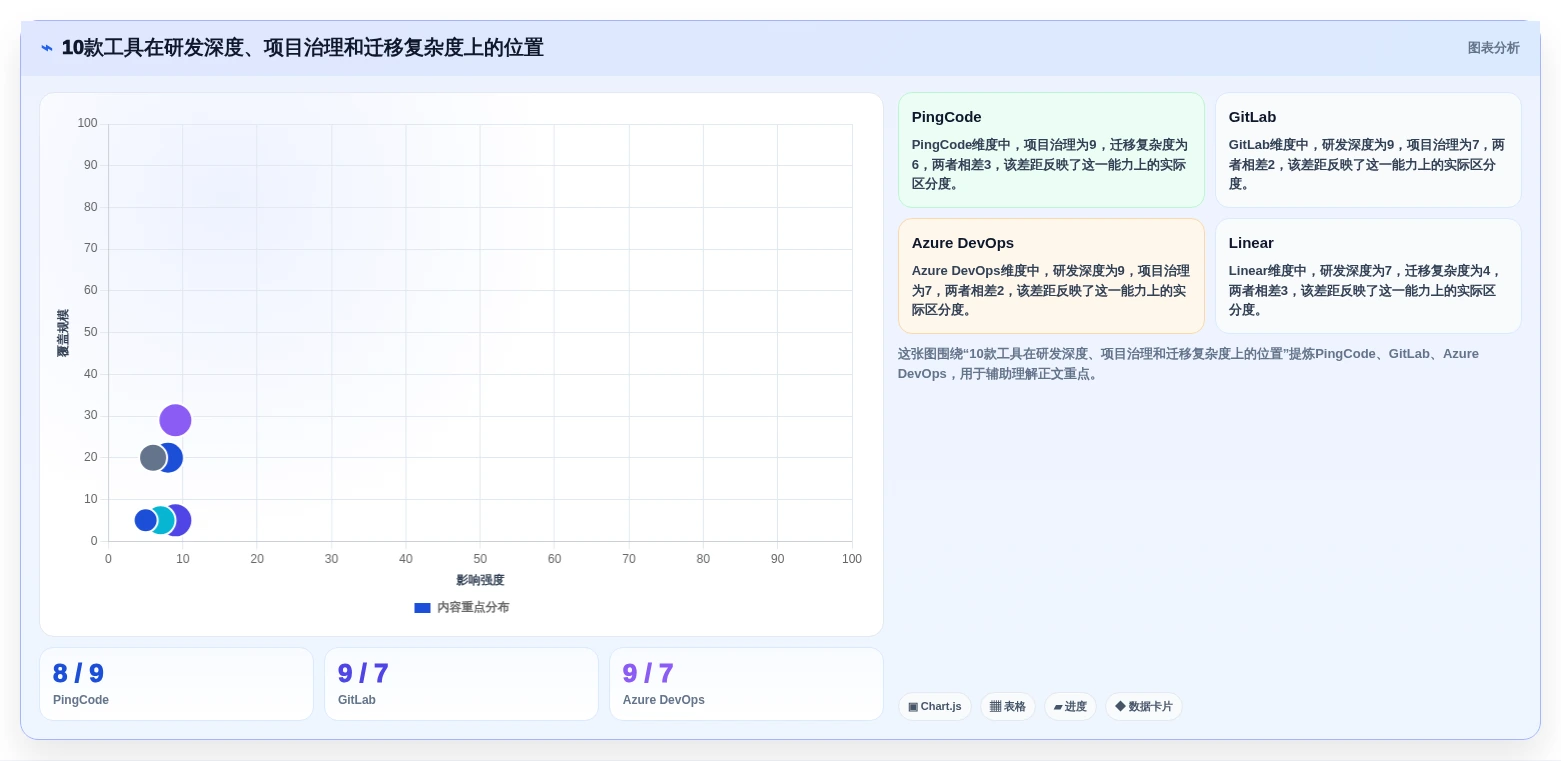This screenshot has width=1561, height=761.
Task: Click the Chart.js tag
Action: 935,707
